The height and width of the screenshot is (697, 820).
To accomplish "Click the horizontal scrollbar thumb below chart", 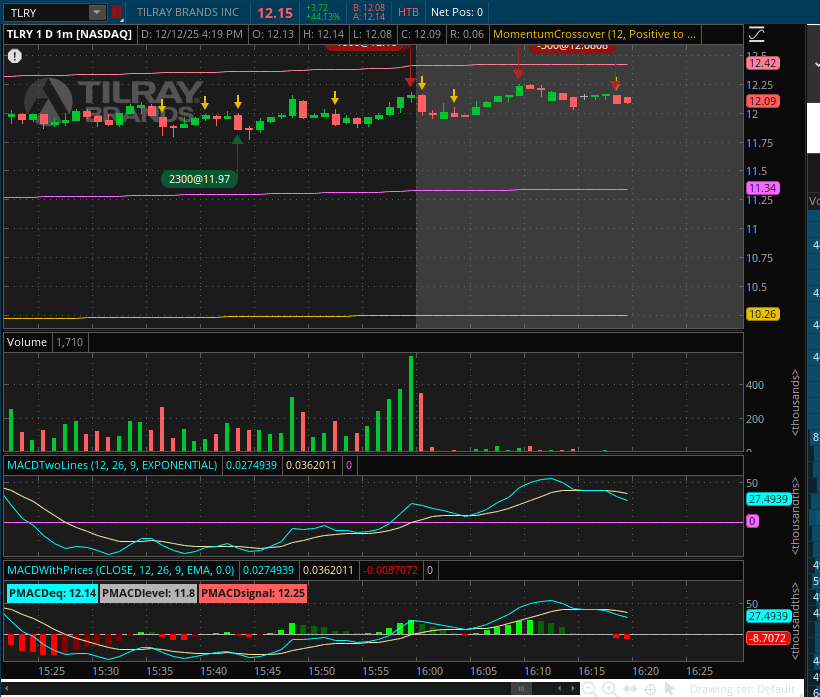I will point(523,689).
